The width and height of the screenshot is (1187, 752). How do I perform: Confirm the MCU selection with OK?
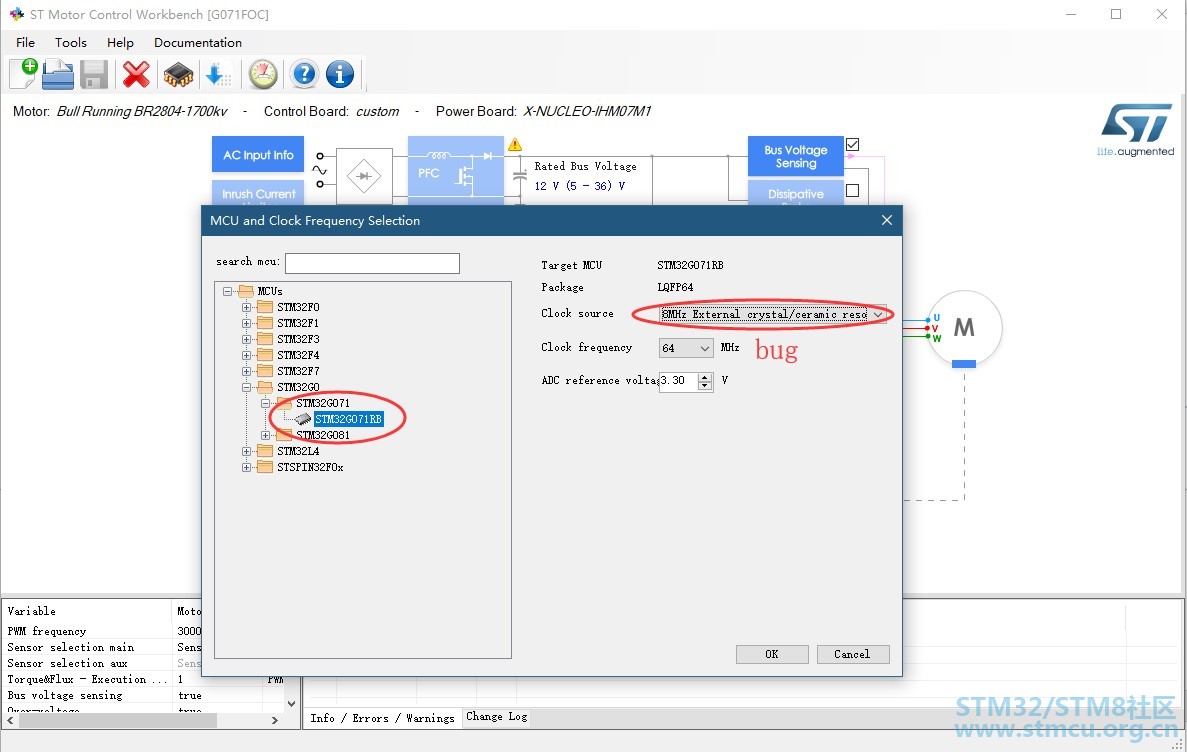771,654
